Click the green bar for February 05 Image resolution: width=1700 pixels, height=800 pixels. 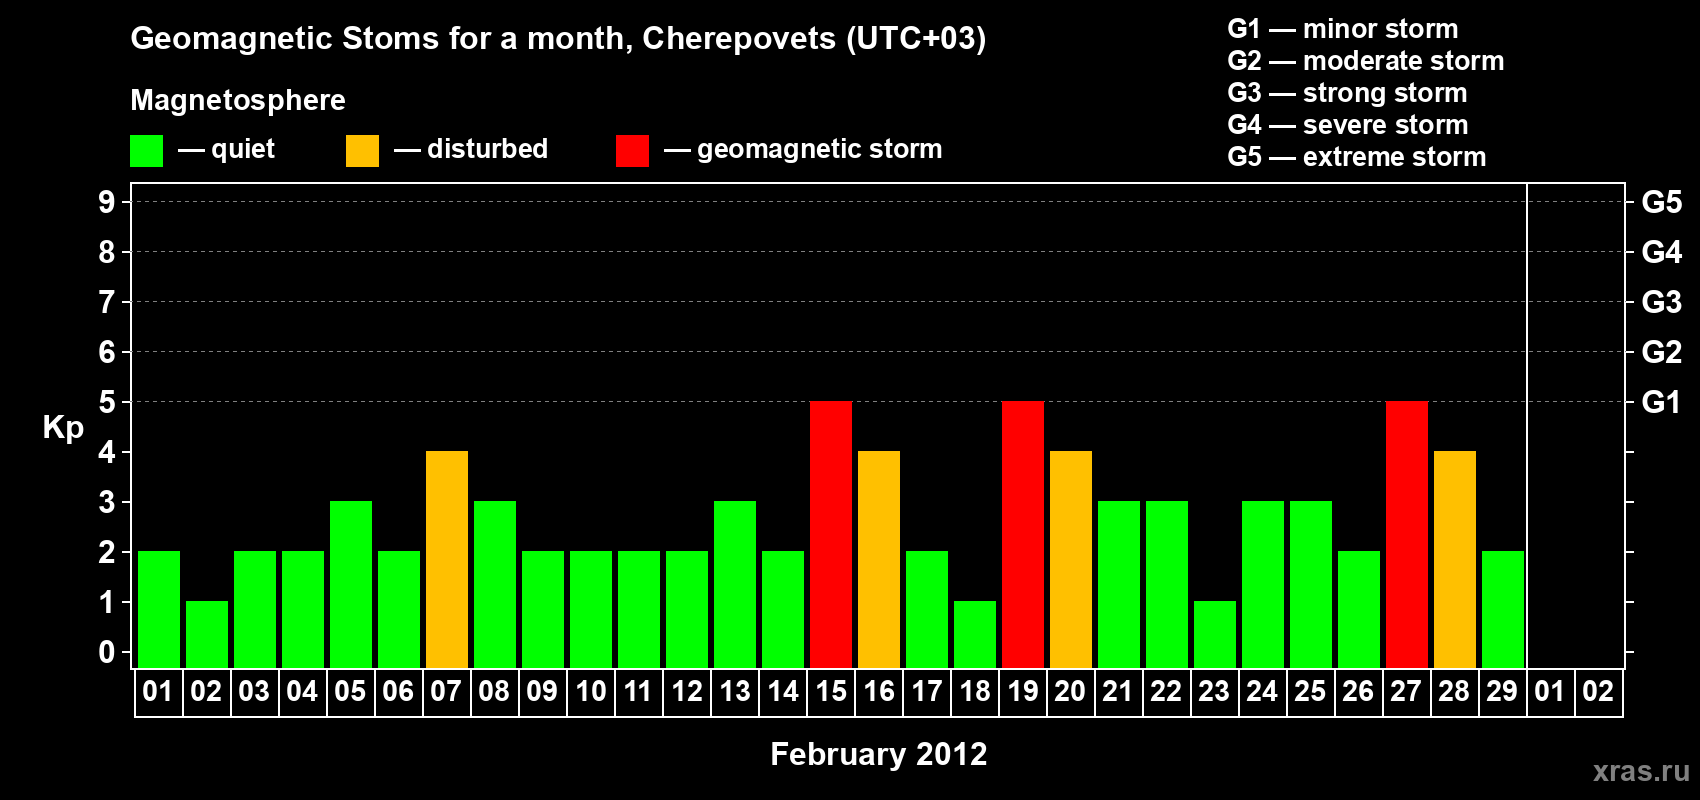point(351,585)
